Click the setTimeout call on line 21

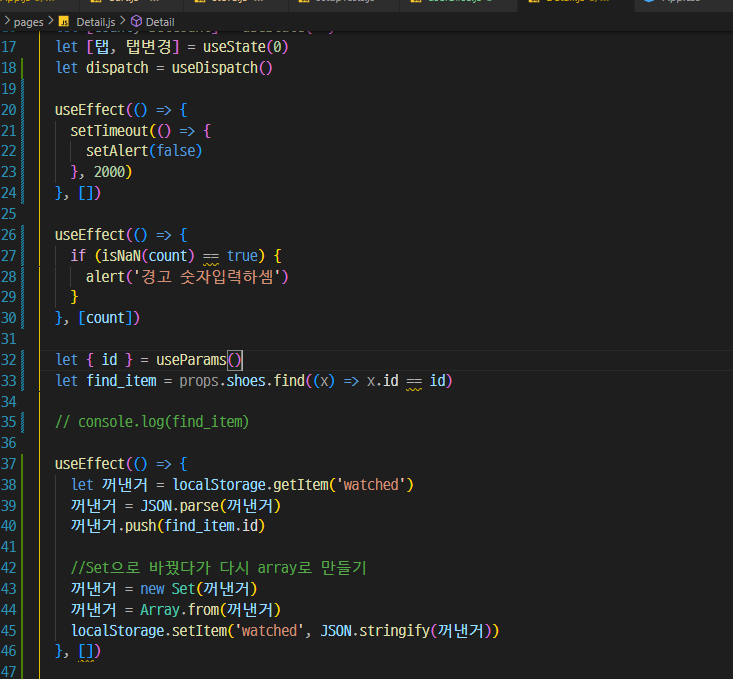(x=109, y=131)
